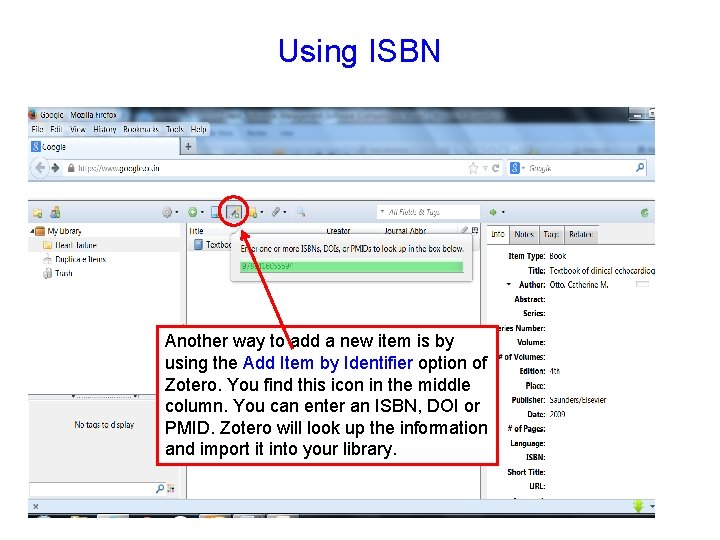The width and height of the screenshot is (720, 540).
Task: Open the File menu
Action: 38,129
